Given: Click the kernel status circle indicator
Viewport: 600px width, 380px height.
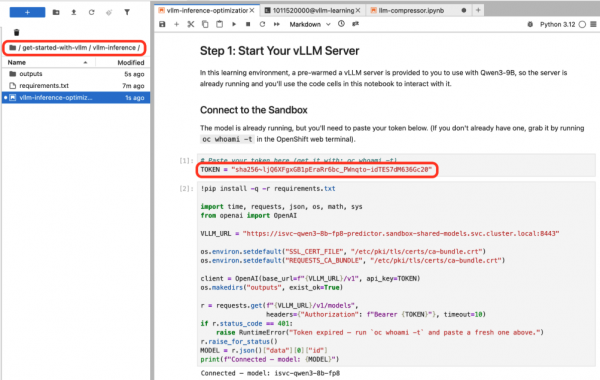Looking at the screenshot, I should (582, 24).
